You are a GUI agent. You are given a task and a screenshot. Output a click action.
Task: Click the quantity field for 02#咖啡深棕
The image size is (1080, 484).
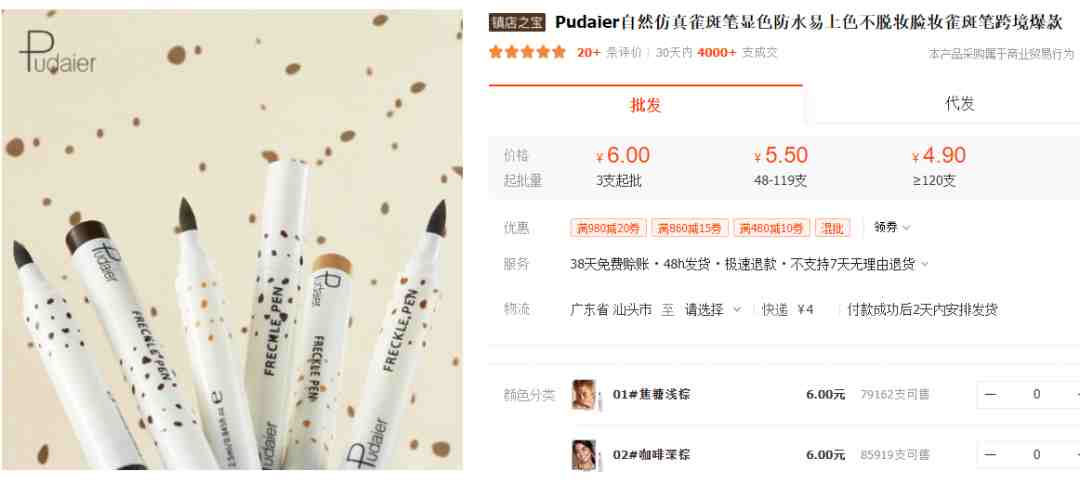1037,455
